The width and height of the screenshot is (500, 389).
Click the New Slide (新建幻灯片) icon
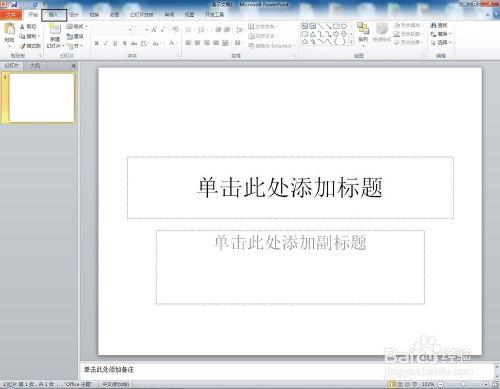pos(55,29)
